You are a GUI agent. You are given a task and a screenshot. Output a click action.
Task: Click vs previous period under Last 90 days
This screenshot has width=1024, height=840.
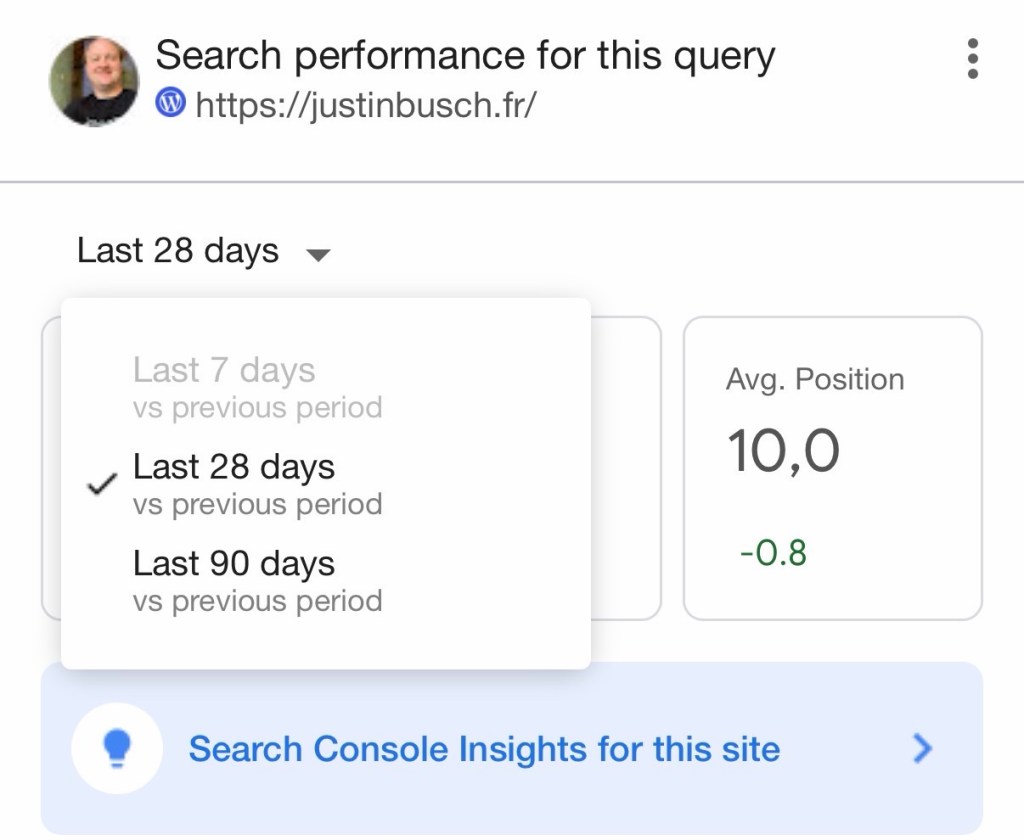pos(257,601)
